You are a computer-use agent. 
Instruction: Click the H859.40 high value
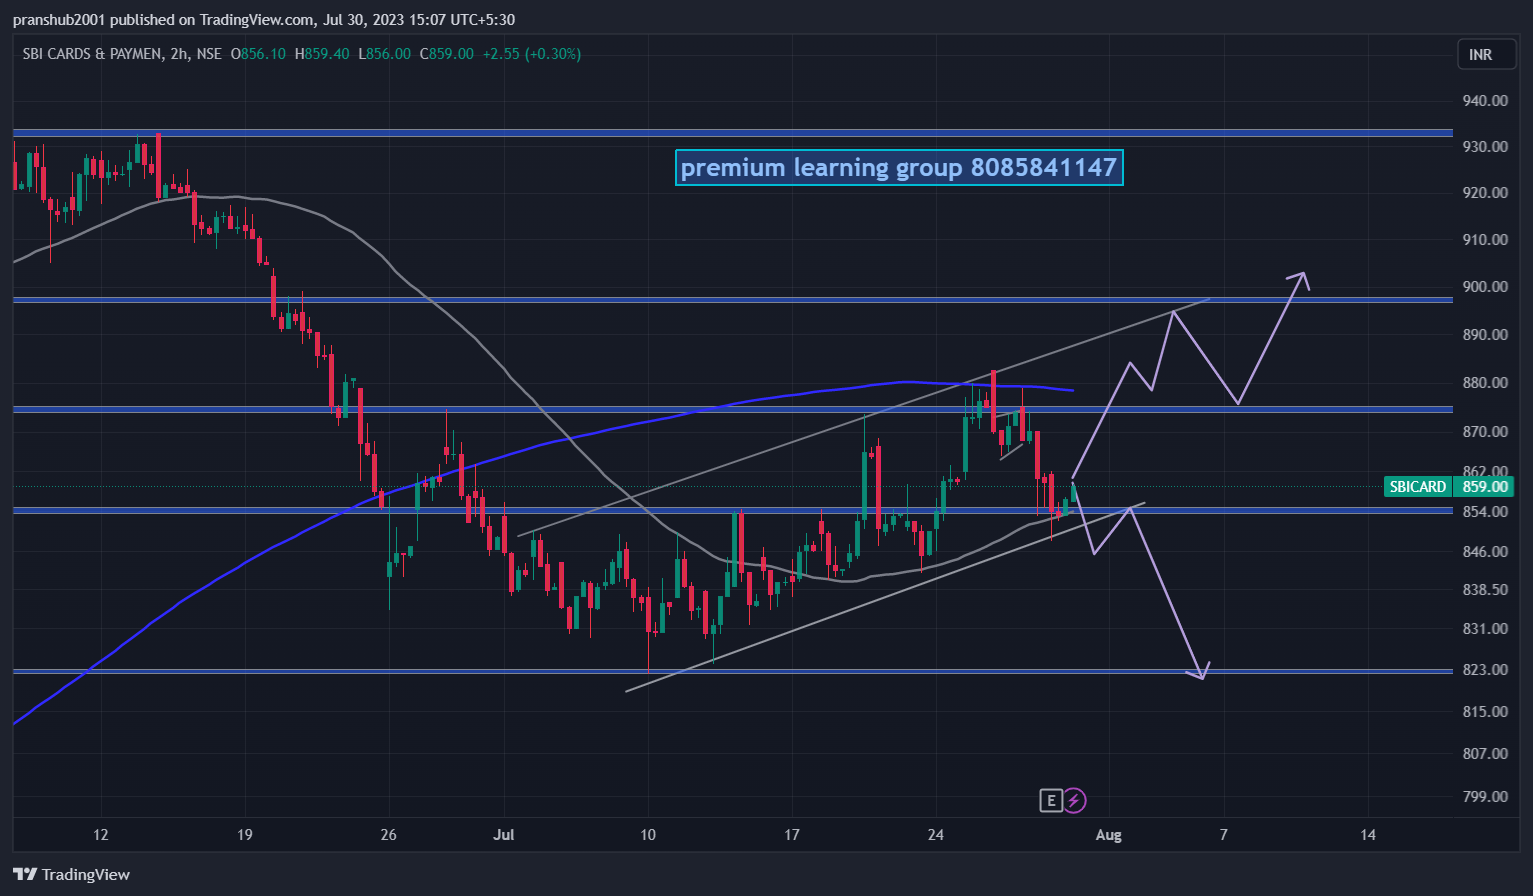click(322, 54)
